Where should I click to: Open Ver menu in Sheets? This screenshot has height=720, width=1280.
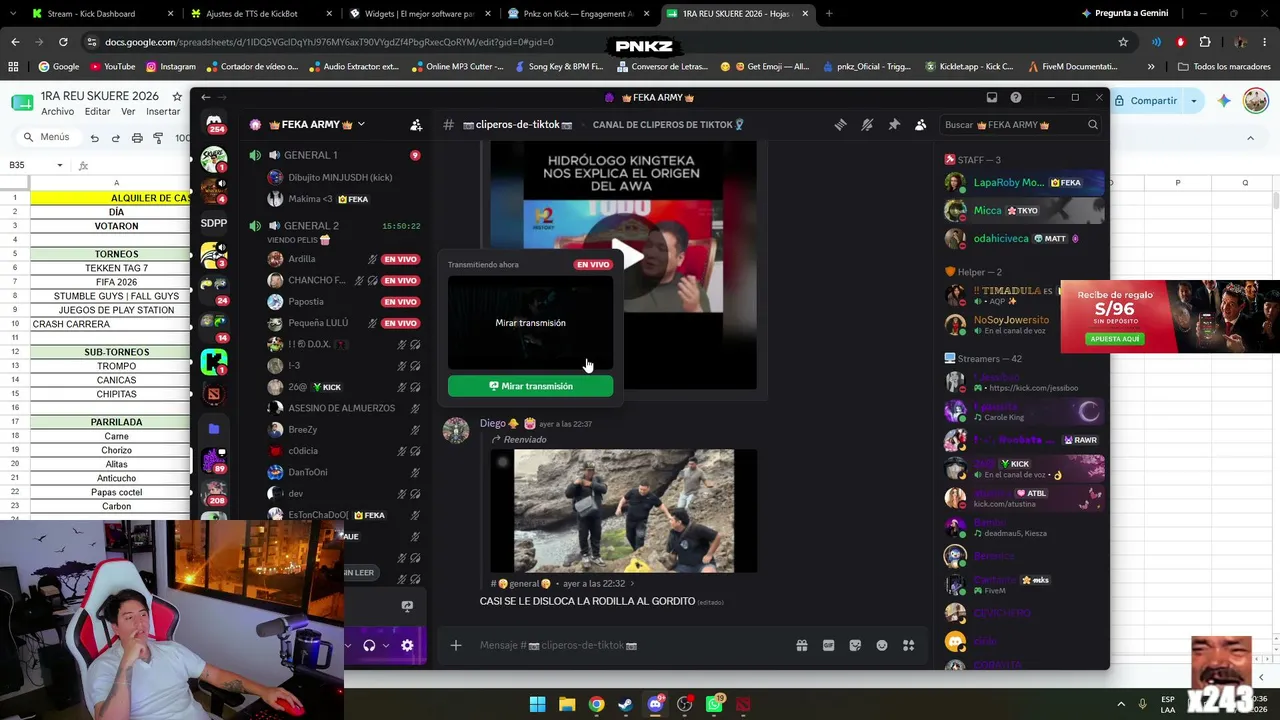point(128,112)
